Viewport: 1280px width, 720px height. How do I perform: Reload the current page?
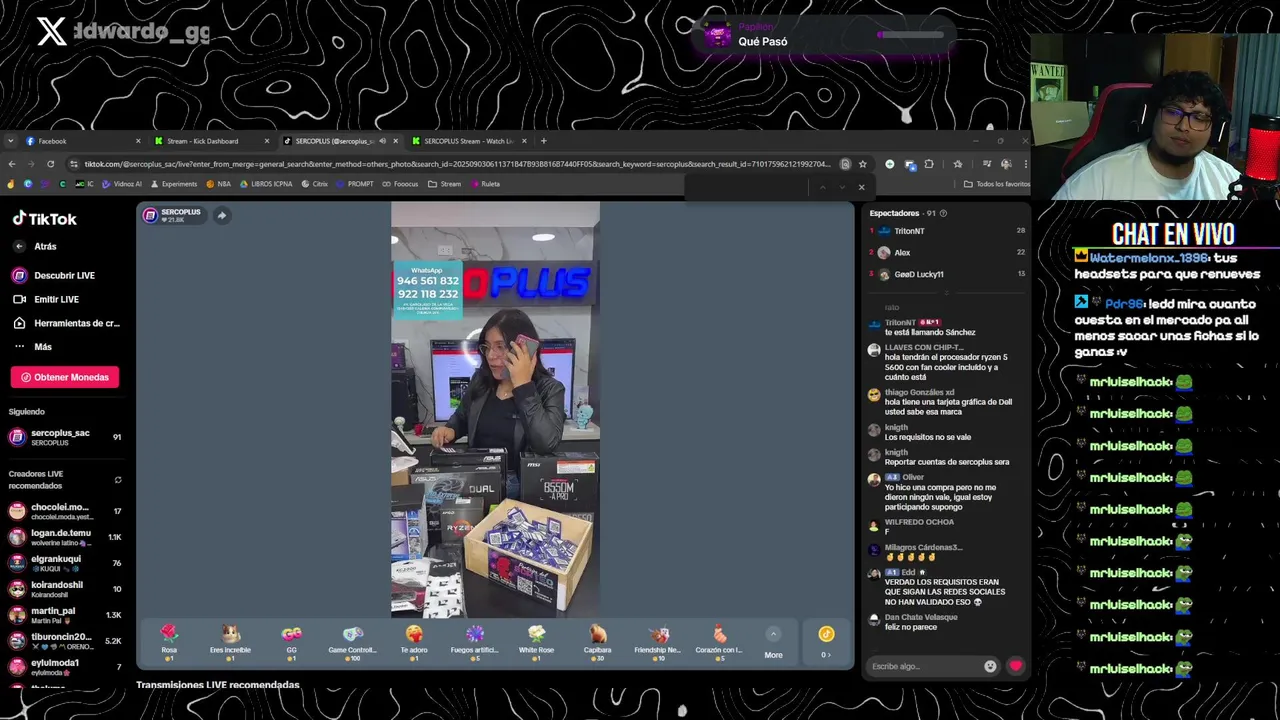pos(50,164)
